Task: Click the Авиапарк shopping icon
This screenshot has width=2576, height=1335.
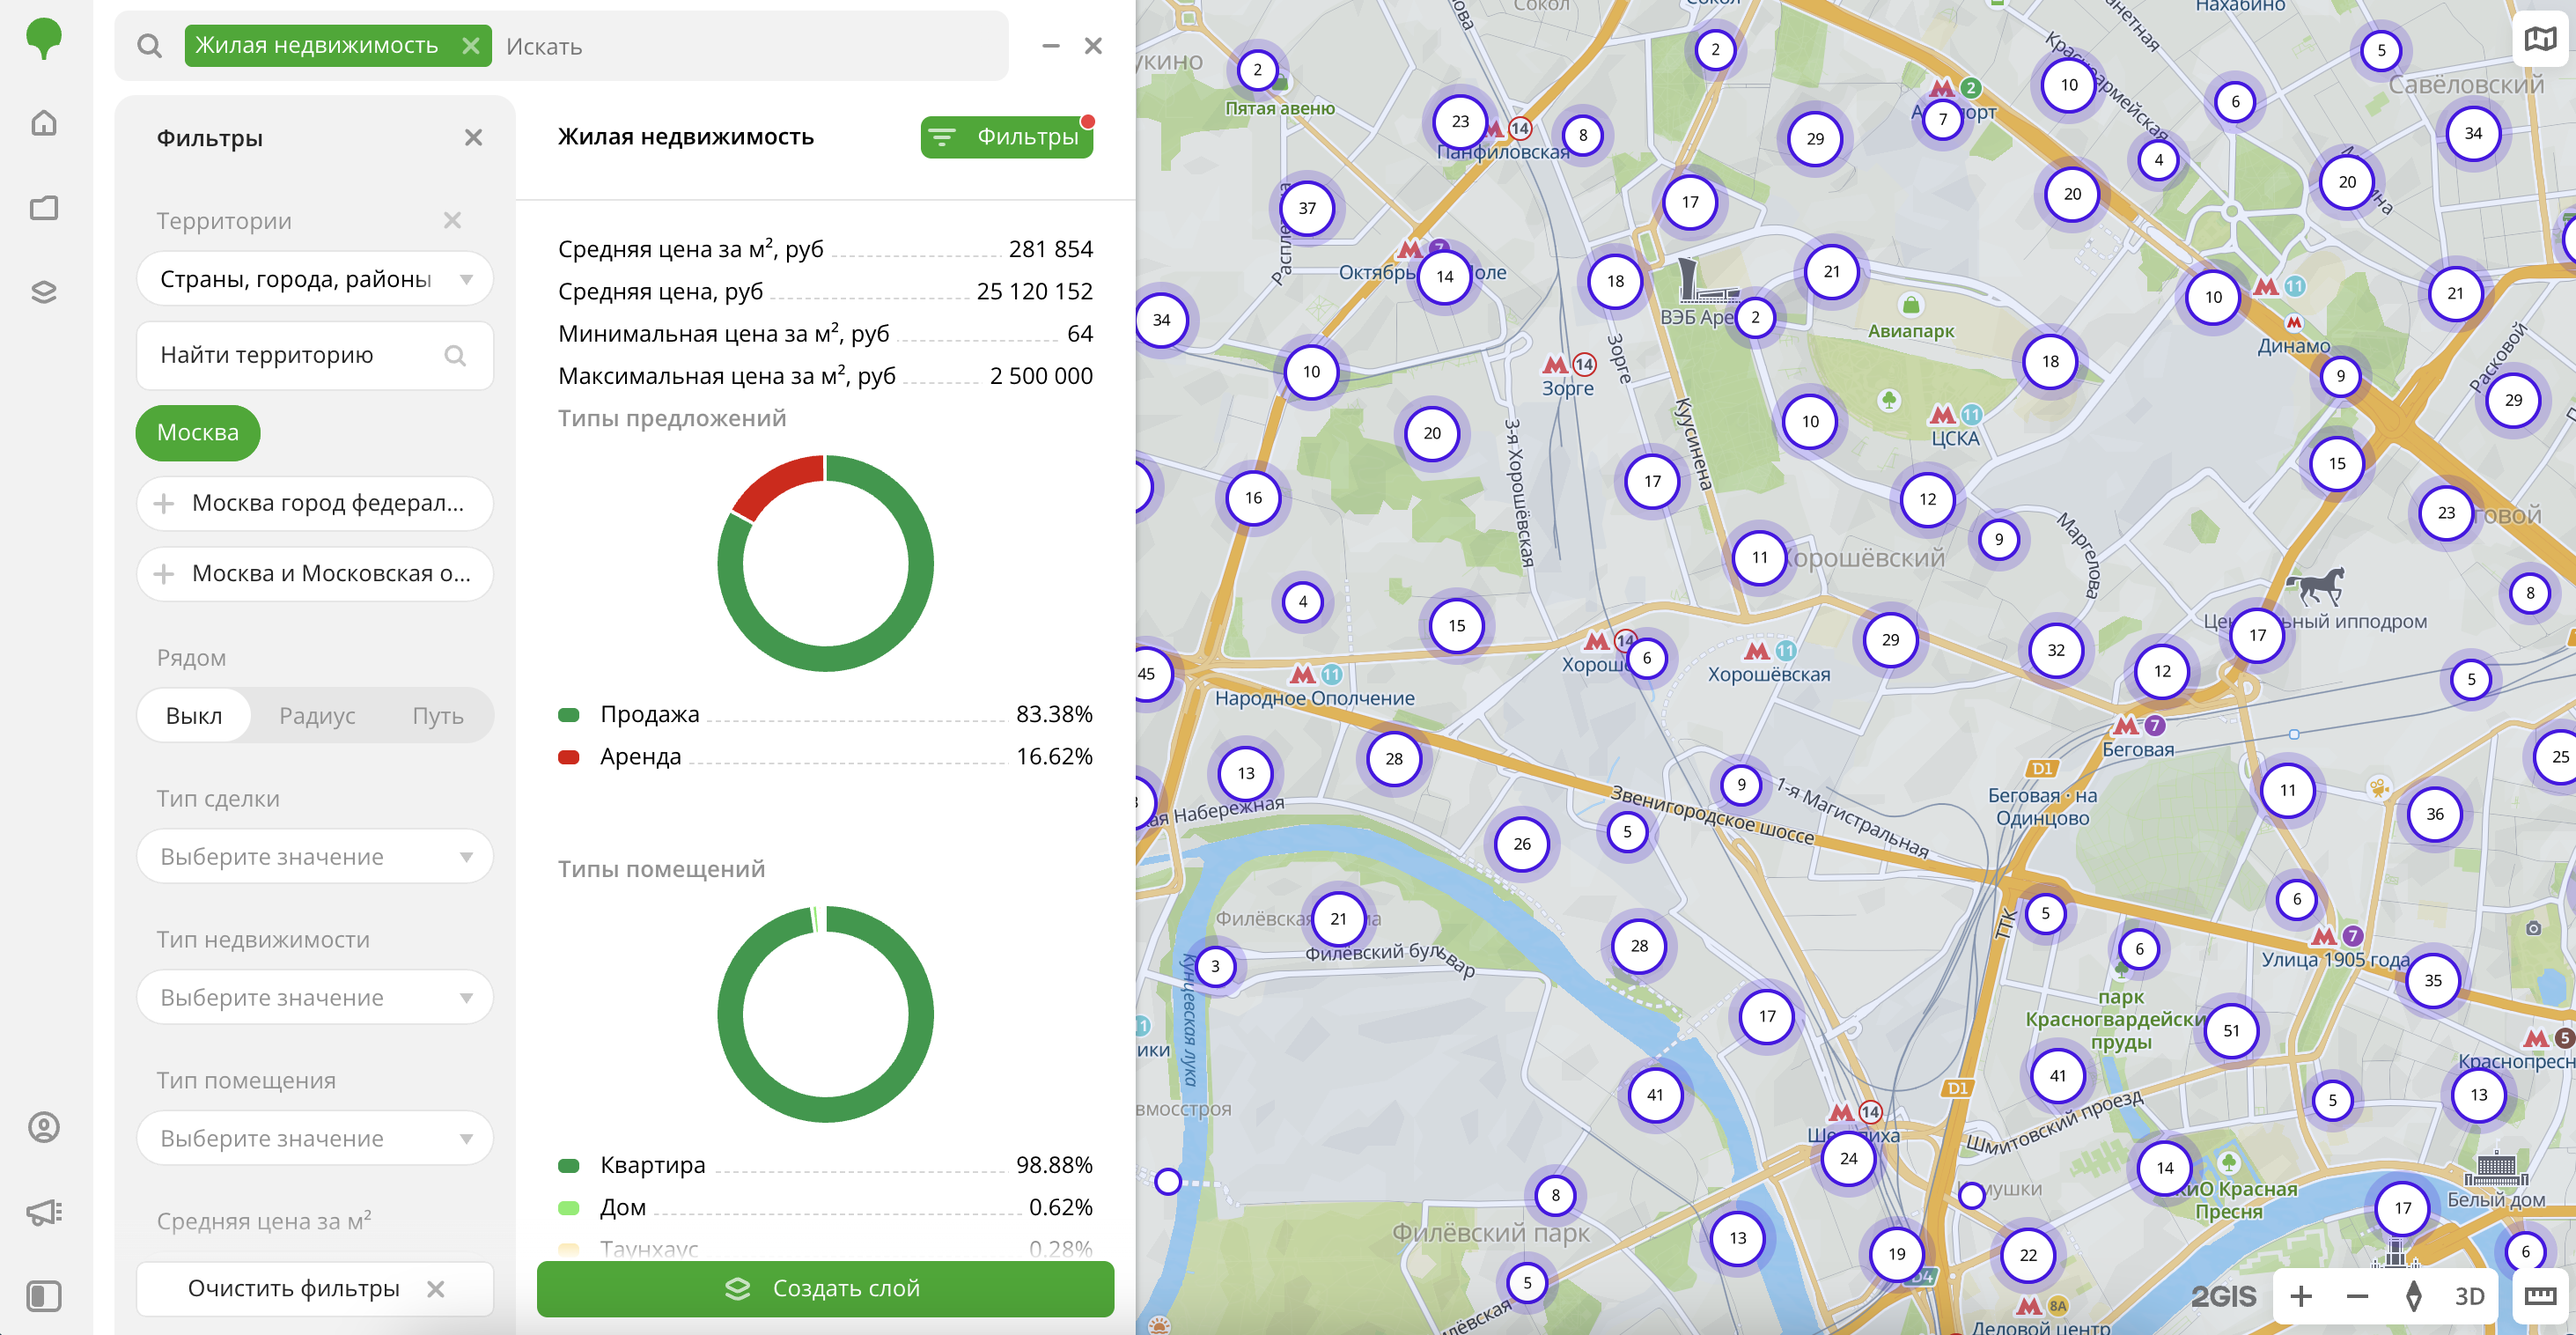Action: coord(1910,304)
